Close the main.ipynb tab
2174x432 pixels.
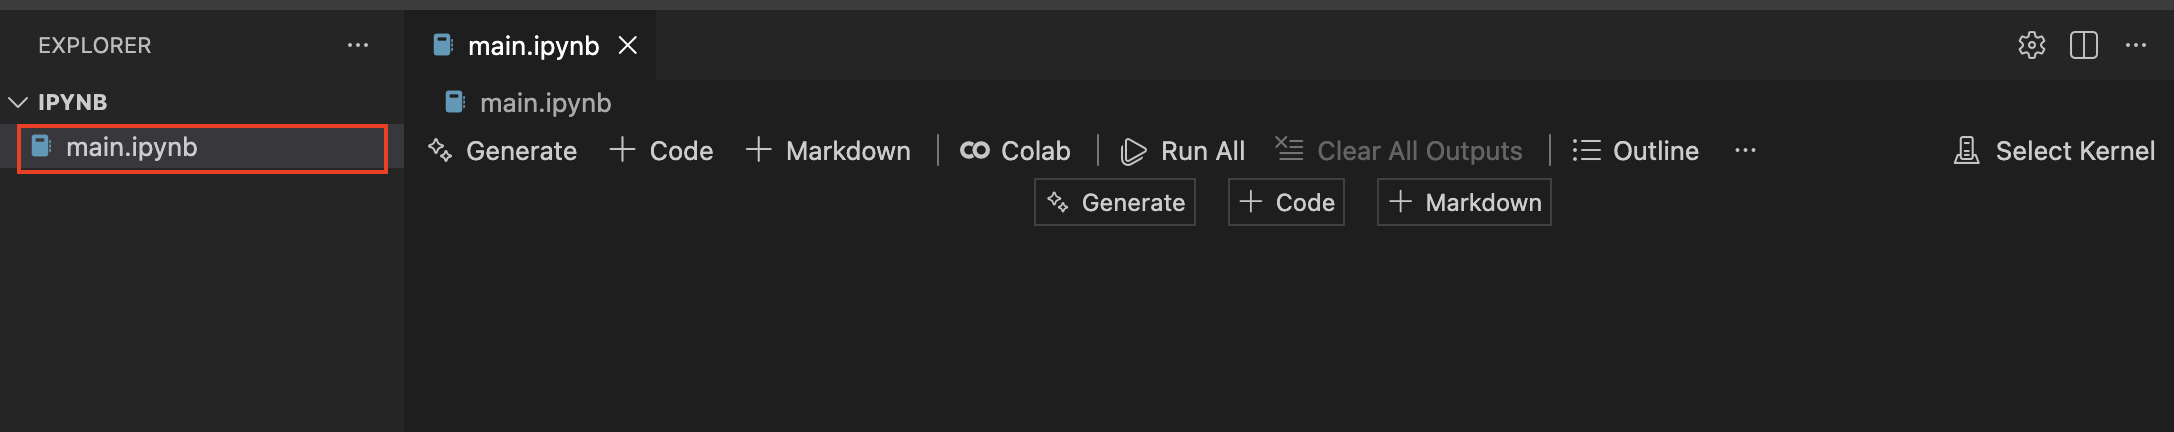[x=628, y=45]
